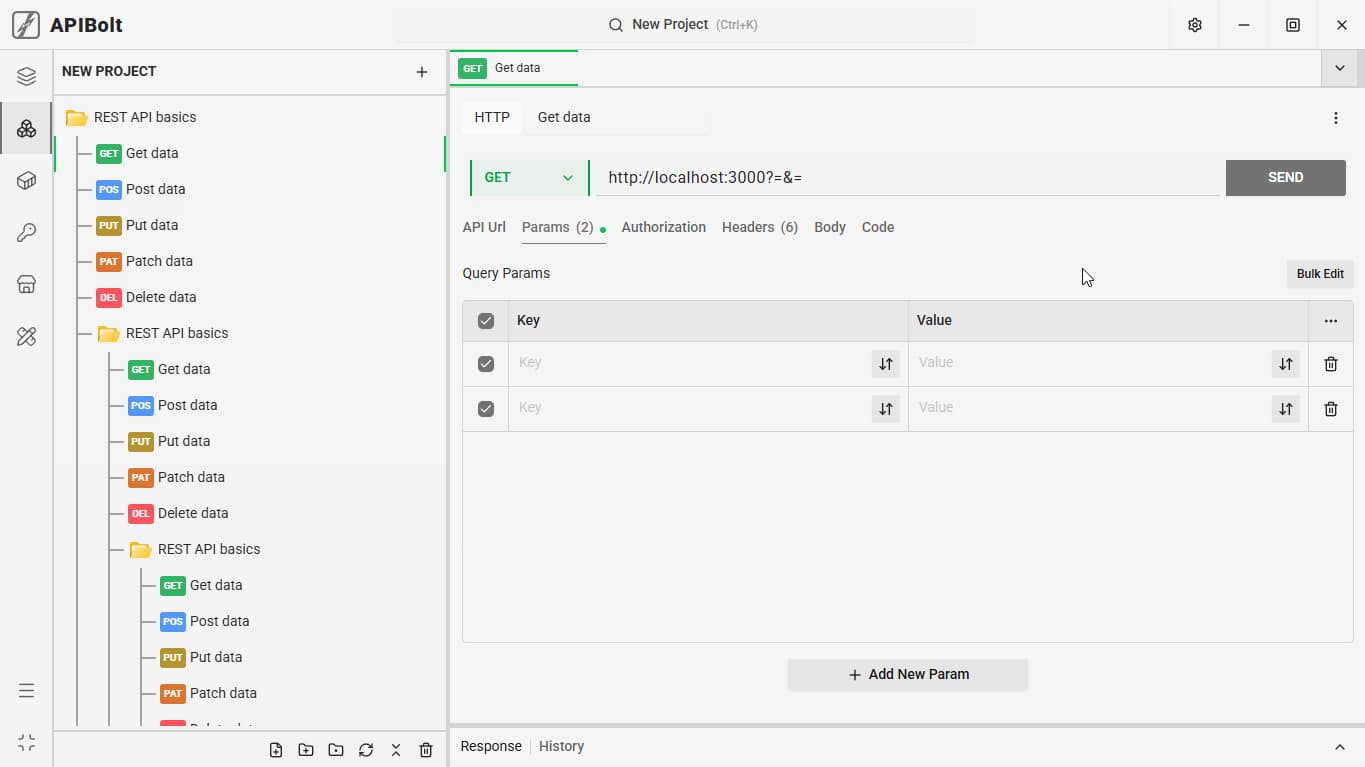
Task: Toggle the select-all params header checkbox
Action: pyautogui.click(x=486, y=321)
